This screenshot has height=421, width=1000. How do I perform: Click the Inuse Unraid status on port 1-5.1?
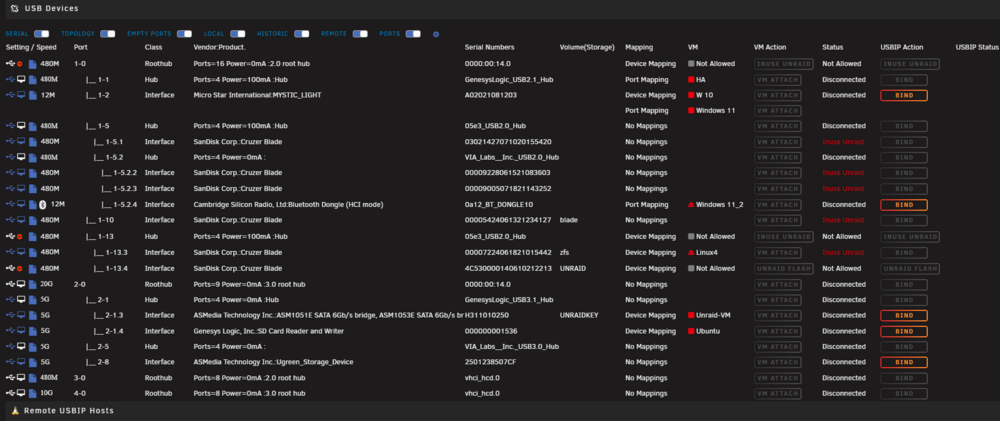tap(843, 142)
